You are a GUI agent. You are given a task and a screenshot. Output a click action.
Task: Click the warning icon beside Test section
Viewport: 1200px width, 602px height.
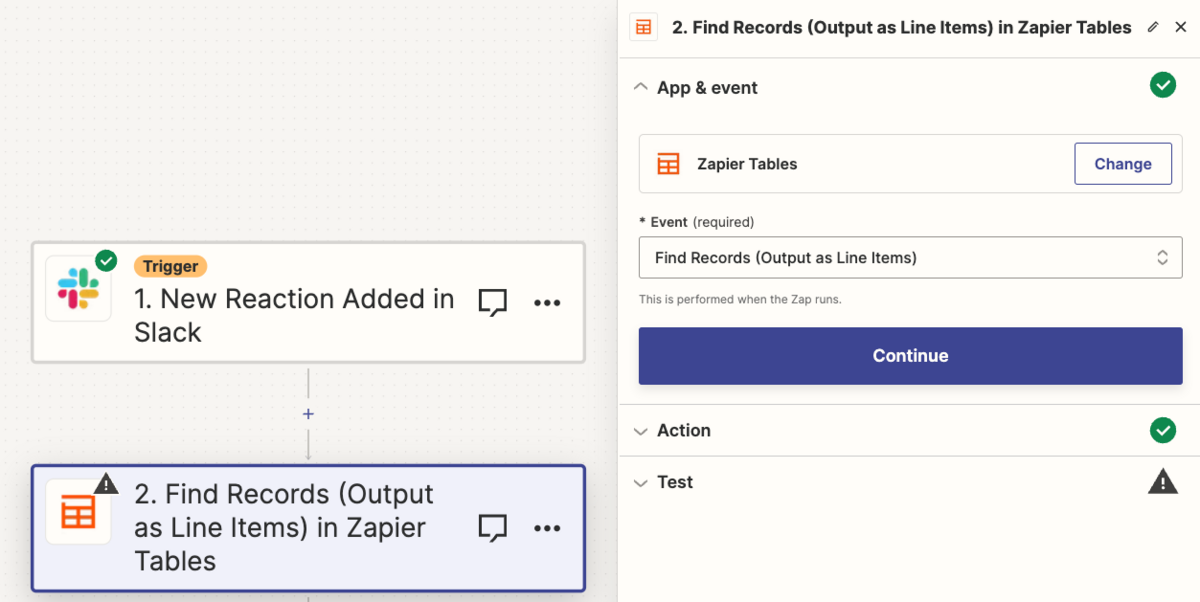(1162, 482)
